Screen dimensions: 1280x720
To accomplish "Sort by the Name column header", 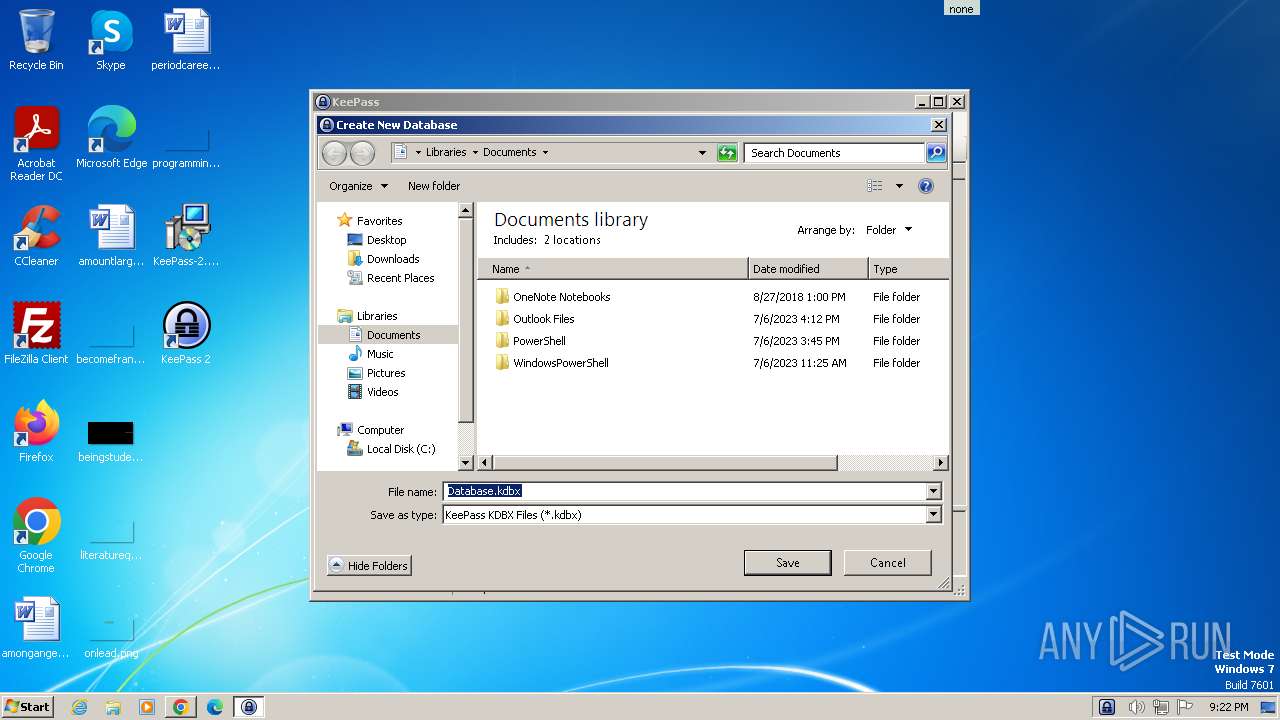I will tap(613, 269).
